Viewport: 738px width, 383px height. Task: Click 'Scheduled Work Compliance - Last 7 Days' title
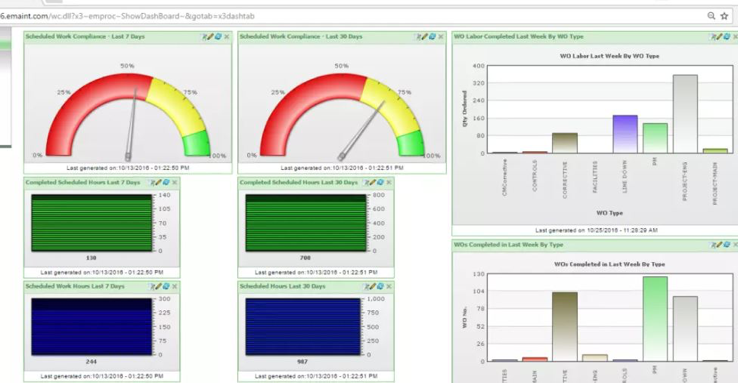[85, 36]
